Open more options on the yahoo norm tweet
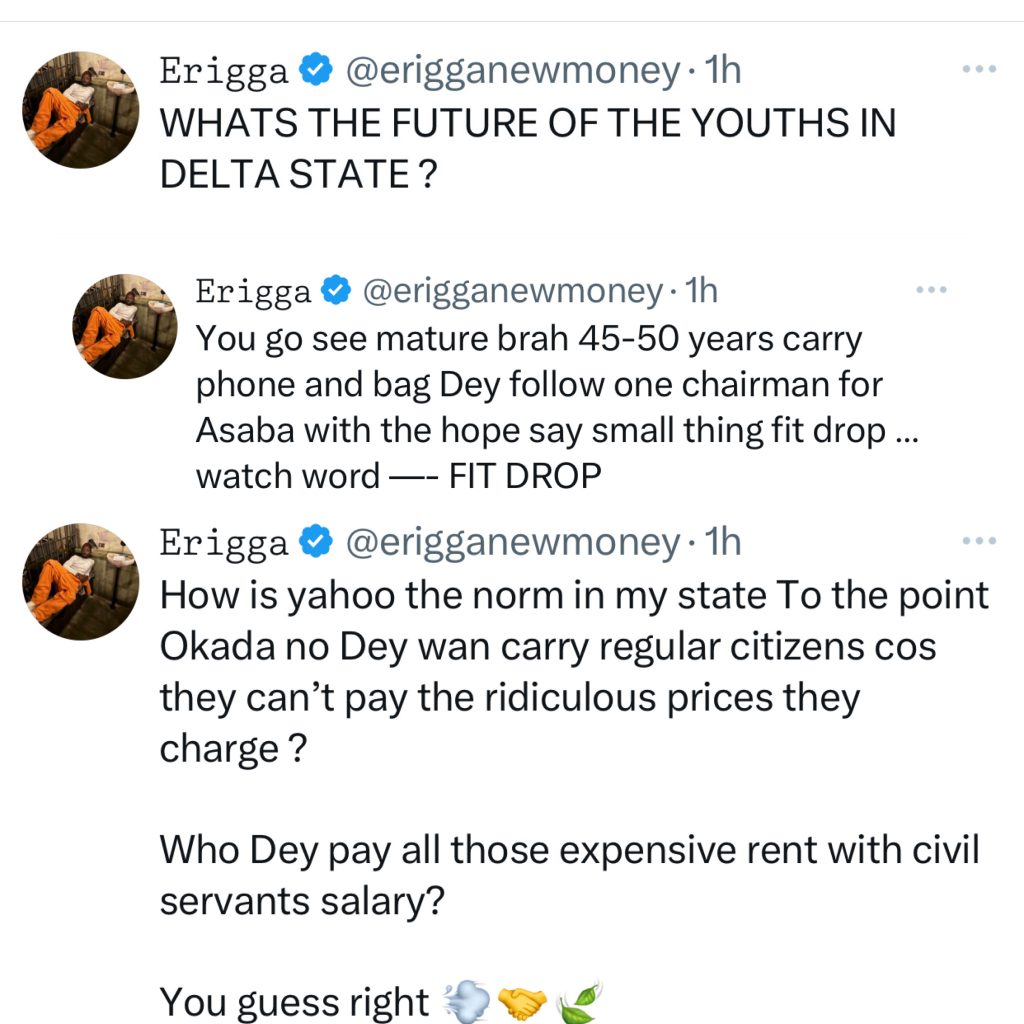 tap(979, 541)
